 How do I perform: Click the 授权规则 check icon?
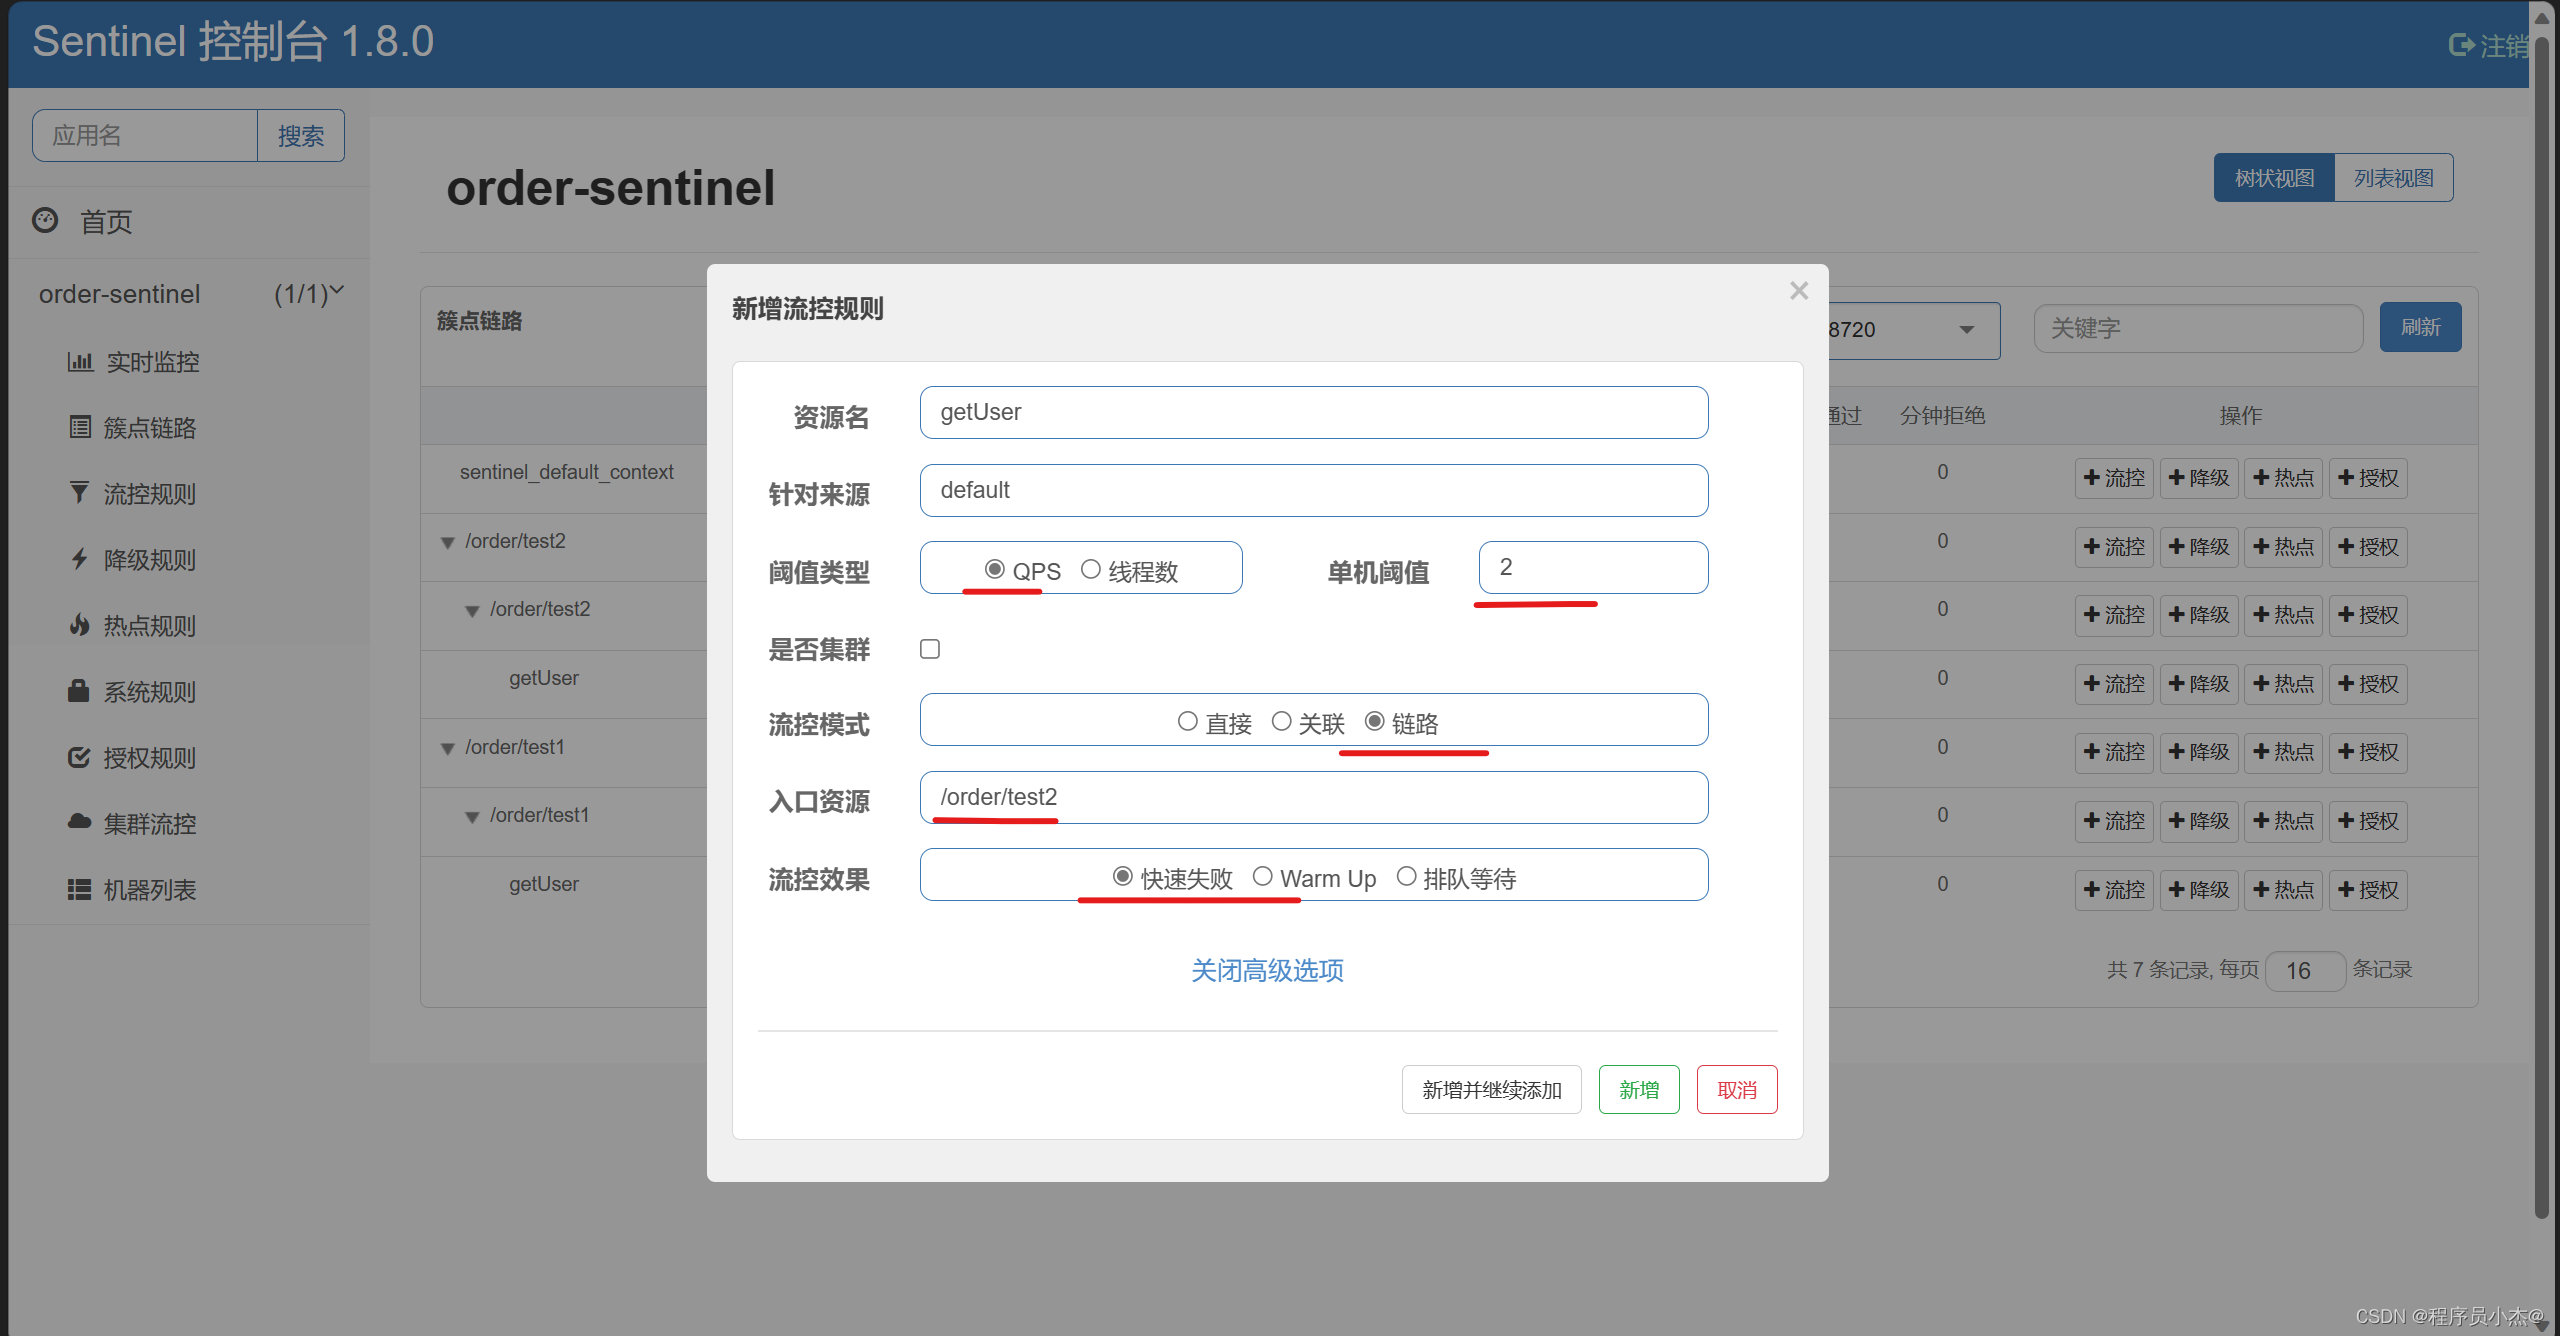point(79,757)
